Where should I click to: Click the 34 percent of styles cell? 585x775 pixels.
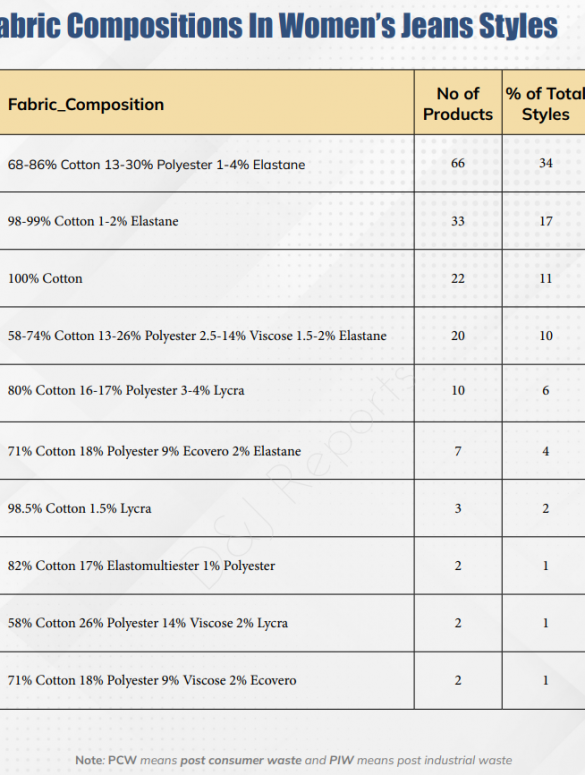click(545, 163)
